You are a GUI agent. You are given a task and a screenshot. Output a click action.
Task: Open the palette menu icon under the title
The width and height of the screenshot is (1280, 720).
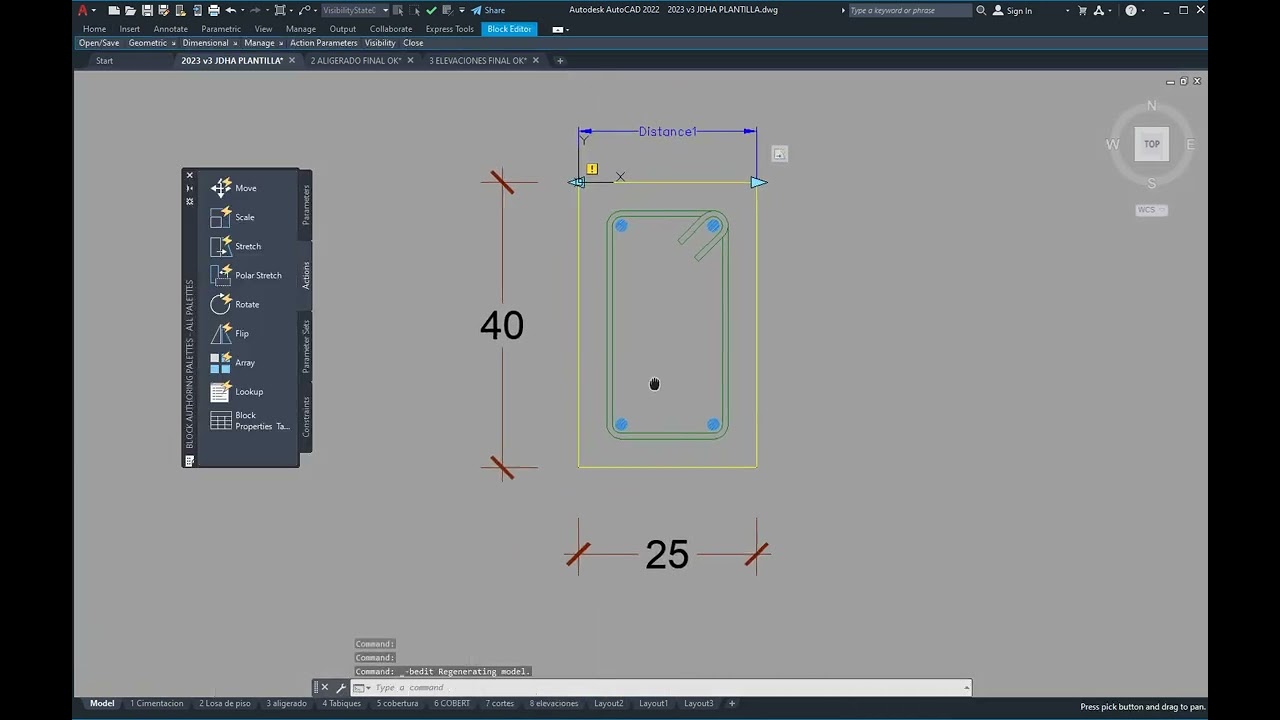[x=189, y=461]
